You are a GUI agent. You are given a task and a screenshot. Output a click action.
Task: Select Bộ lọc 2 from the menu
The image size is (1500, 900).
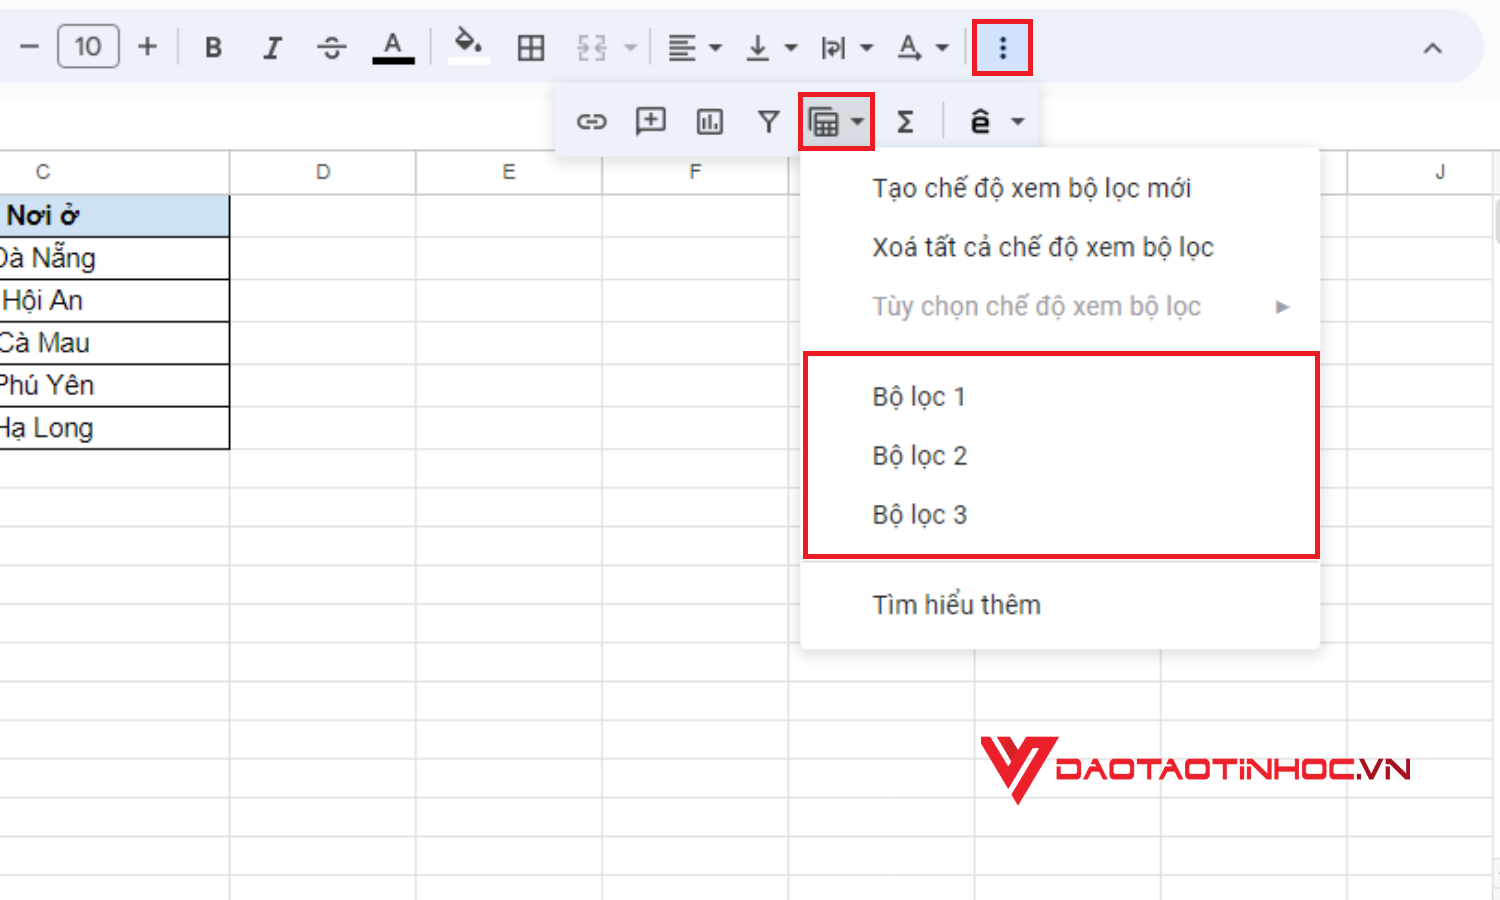click(x=919, y=455)
